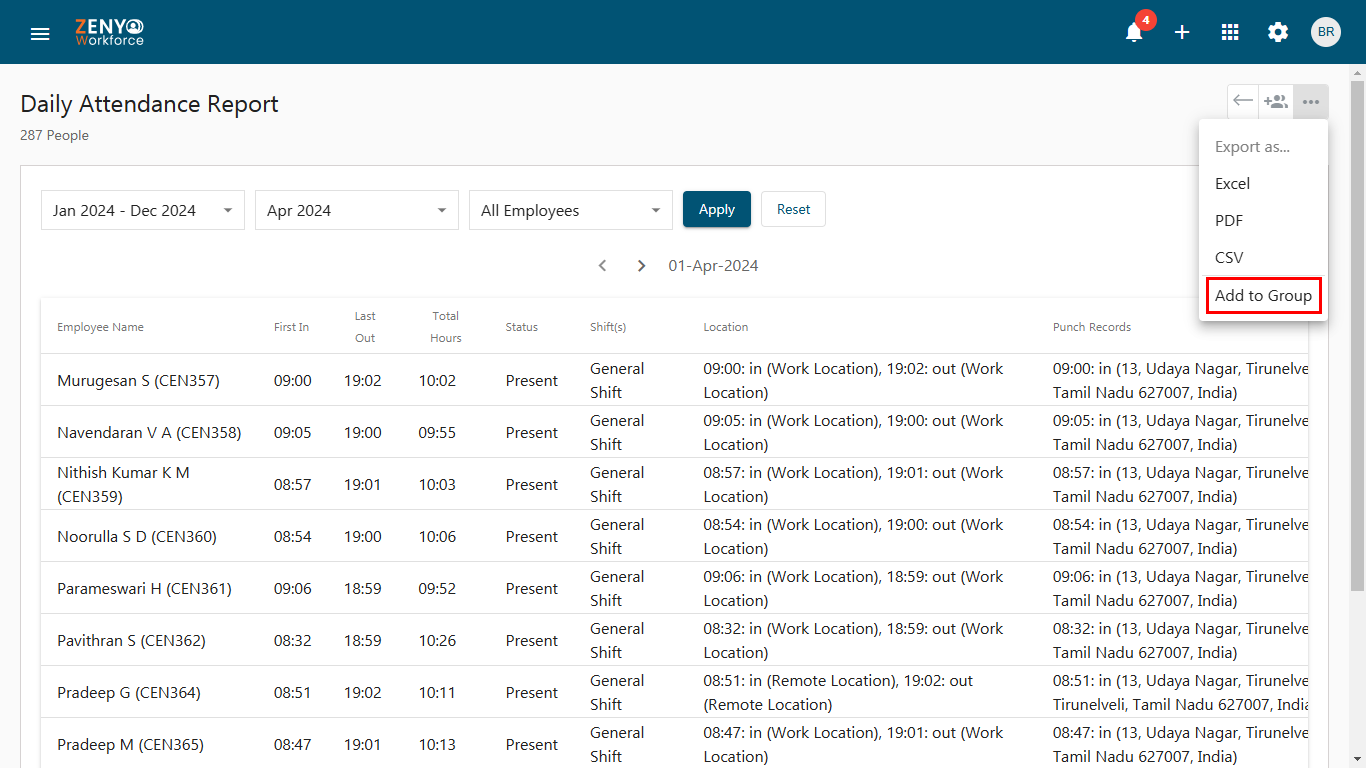
Task: Click General Shift for Pavithran S
Action: point(617,641)
